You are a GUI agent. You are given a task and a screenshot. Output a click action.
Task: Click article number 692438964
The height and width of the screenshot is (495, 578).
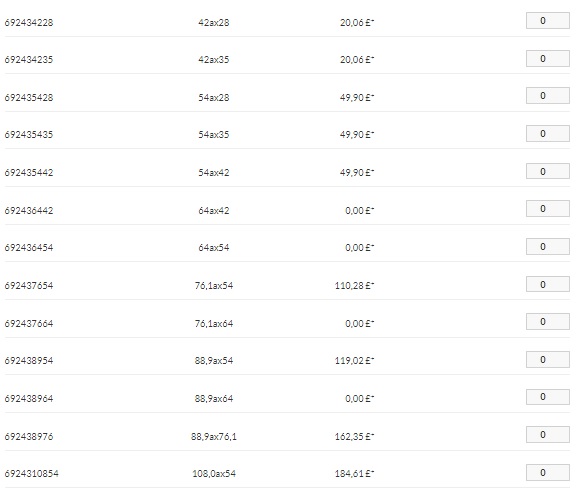pyautogui.click(x=29, y=398)
